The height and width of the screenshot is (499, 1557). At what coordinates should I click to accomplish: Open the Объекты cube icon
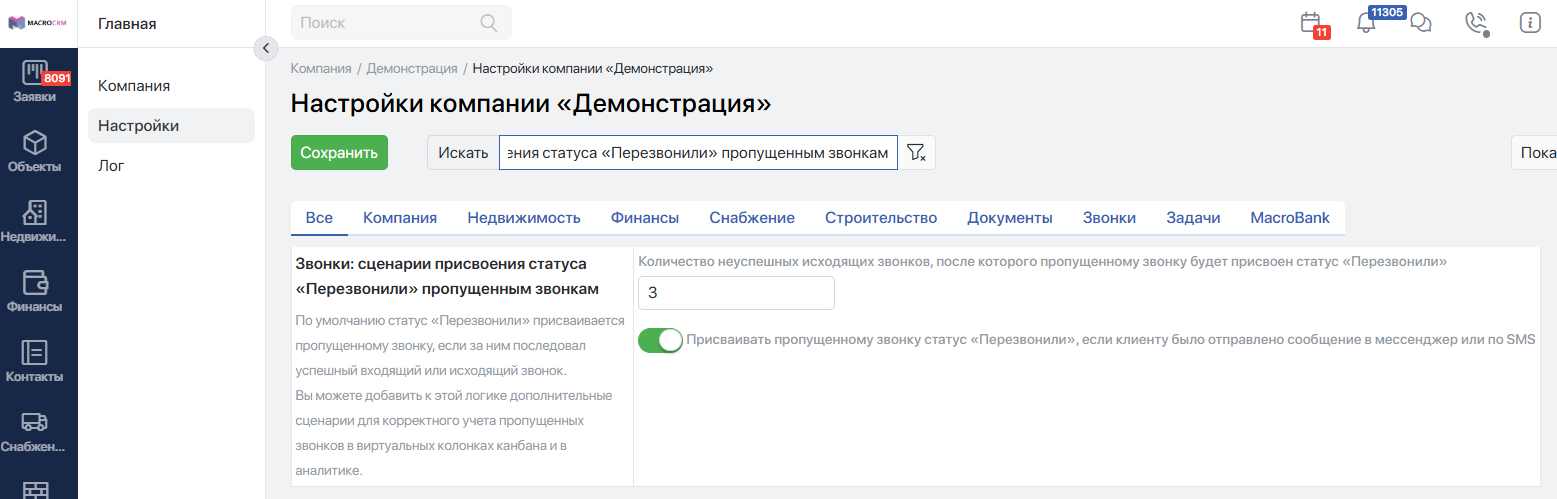click(x=35, y=142)
